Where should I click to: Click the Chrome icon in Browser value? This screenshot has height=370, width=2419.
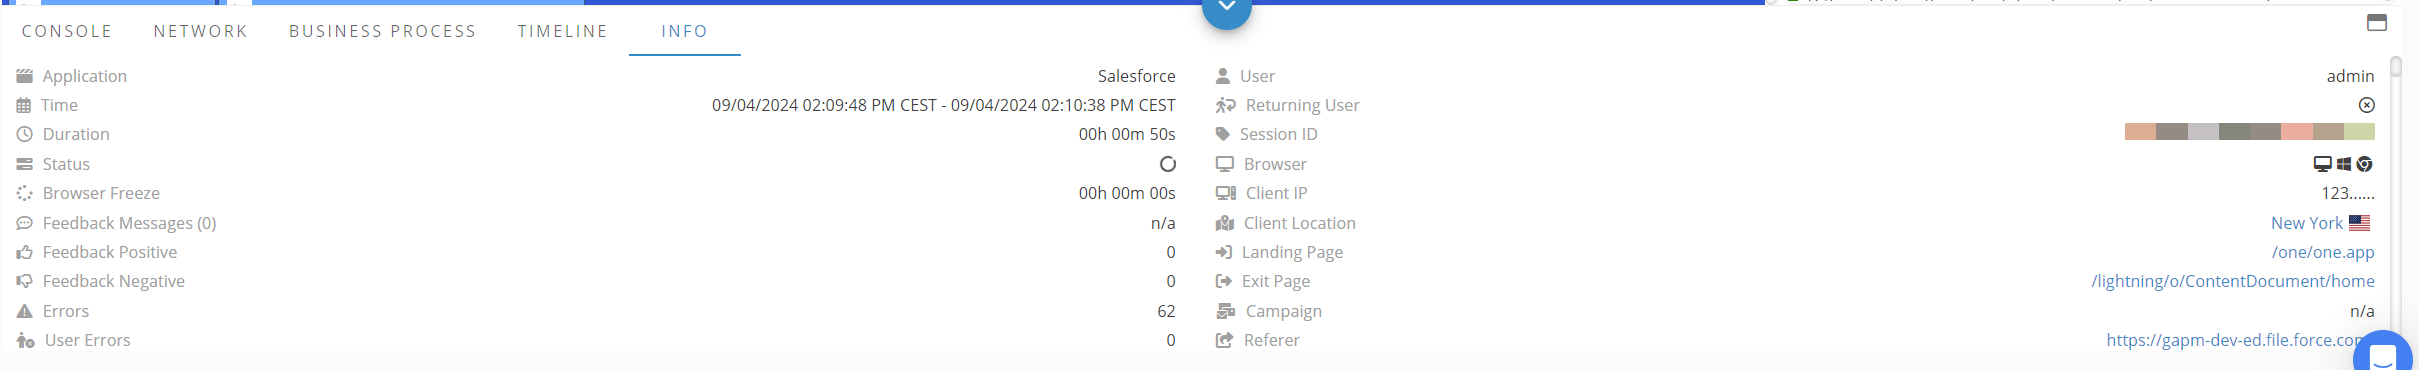point(2365,164)
